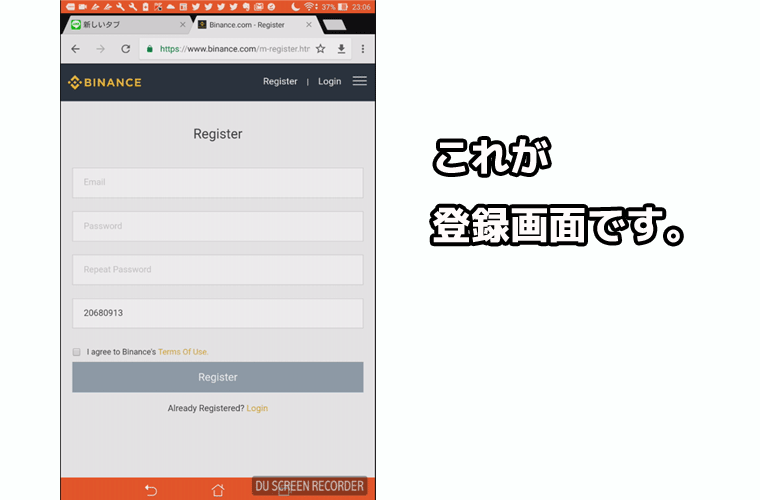Click Register in the Binance header
The image size is (760, 500).
[280, 81]
